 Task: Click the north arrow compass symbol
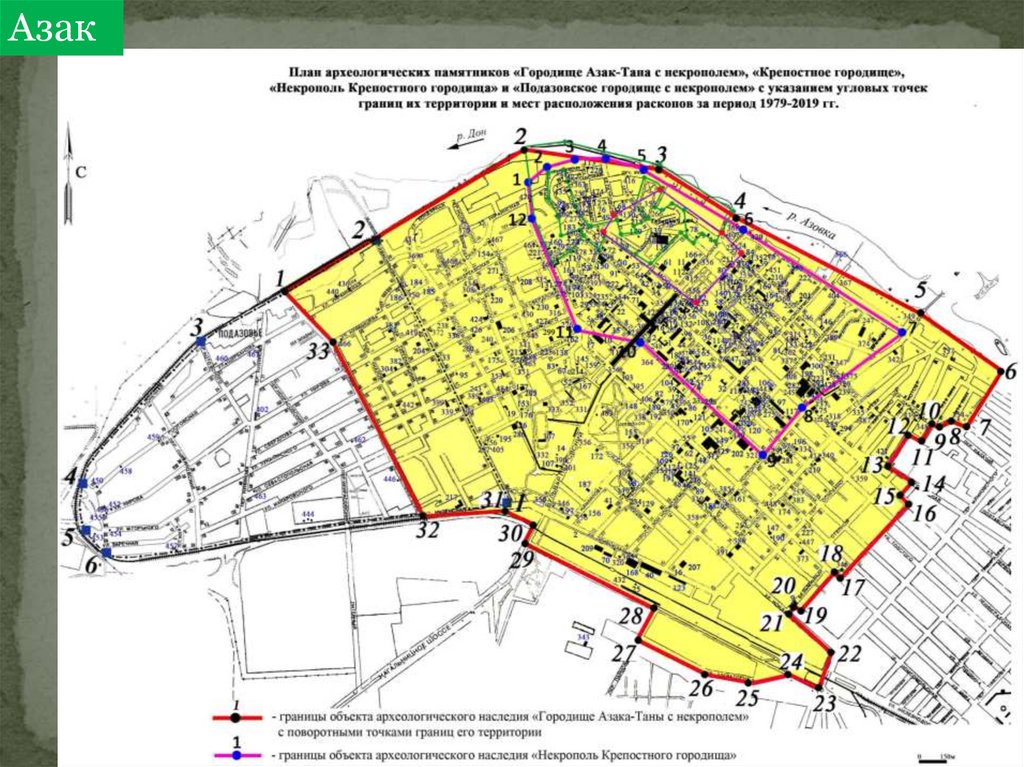[68, 174]
